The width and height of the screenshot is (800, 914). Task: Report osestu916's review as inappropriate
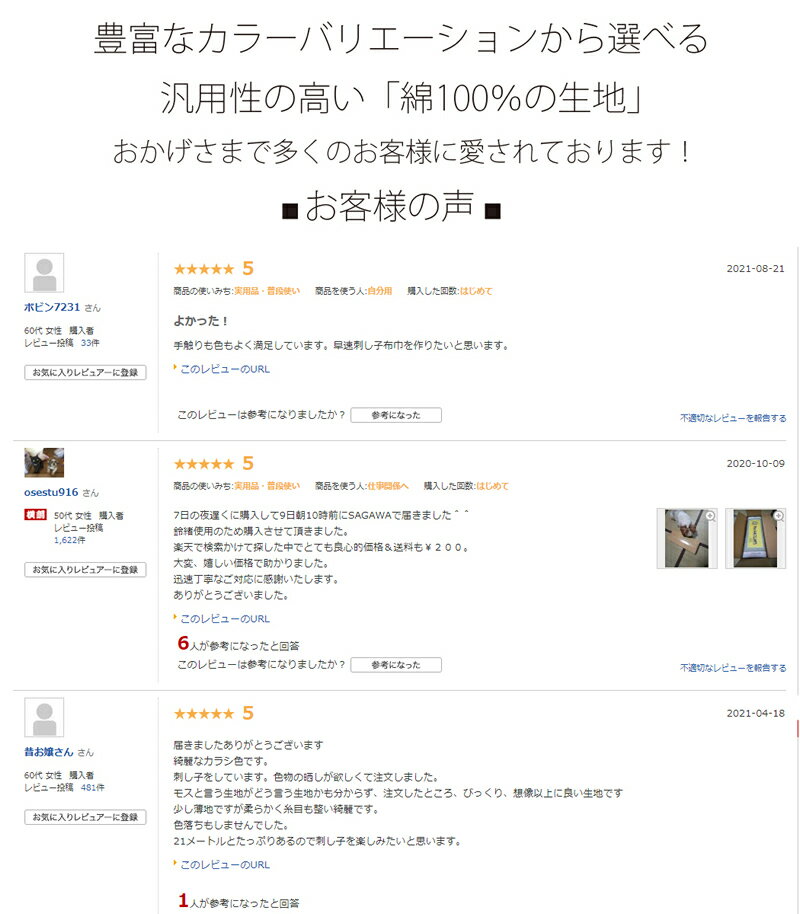pos(733,667)
